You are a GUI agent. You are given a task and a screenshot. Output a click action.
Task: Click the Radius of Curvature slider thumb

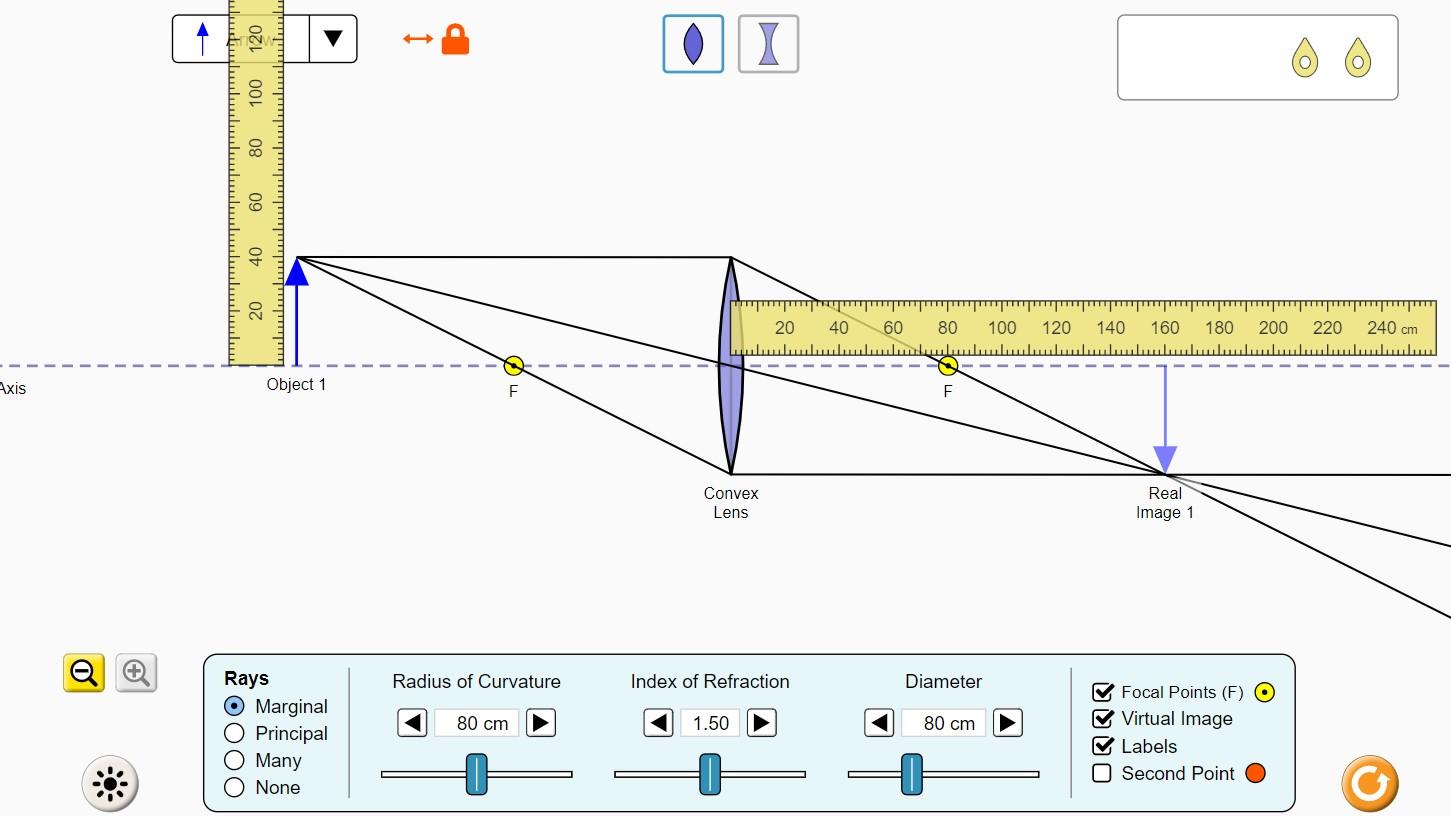tap(477, 774)
